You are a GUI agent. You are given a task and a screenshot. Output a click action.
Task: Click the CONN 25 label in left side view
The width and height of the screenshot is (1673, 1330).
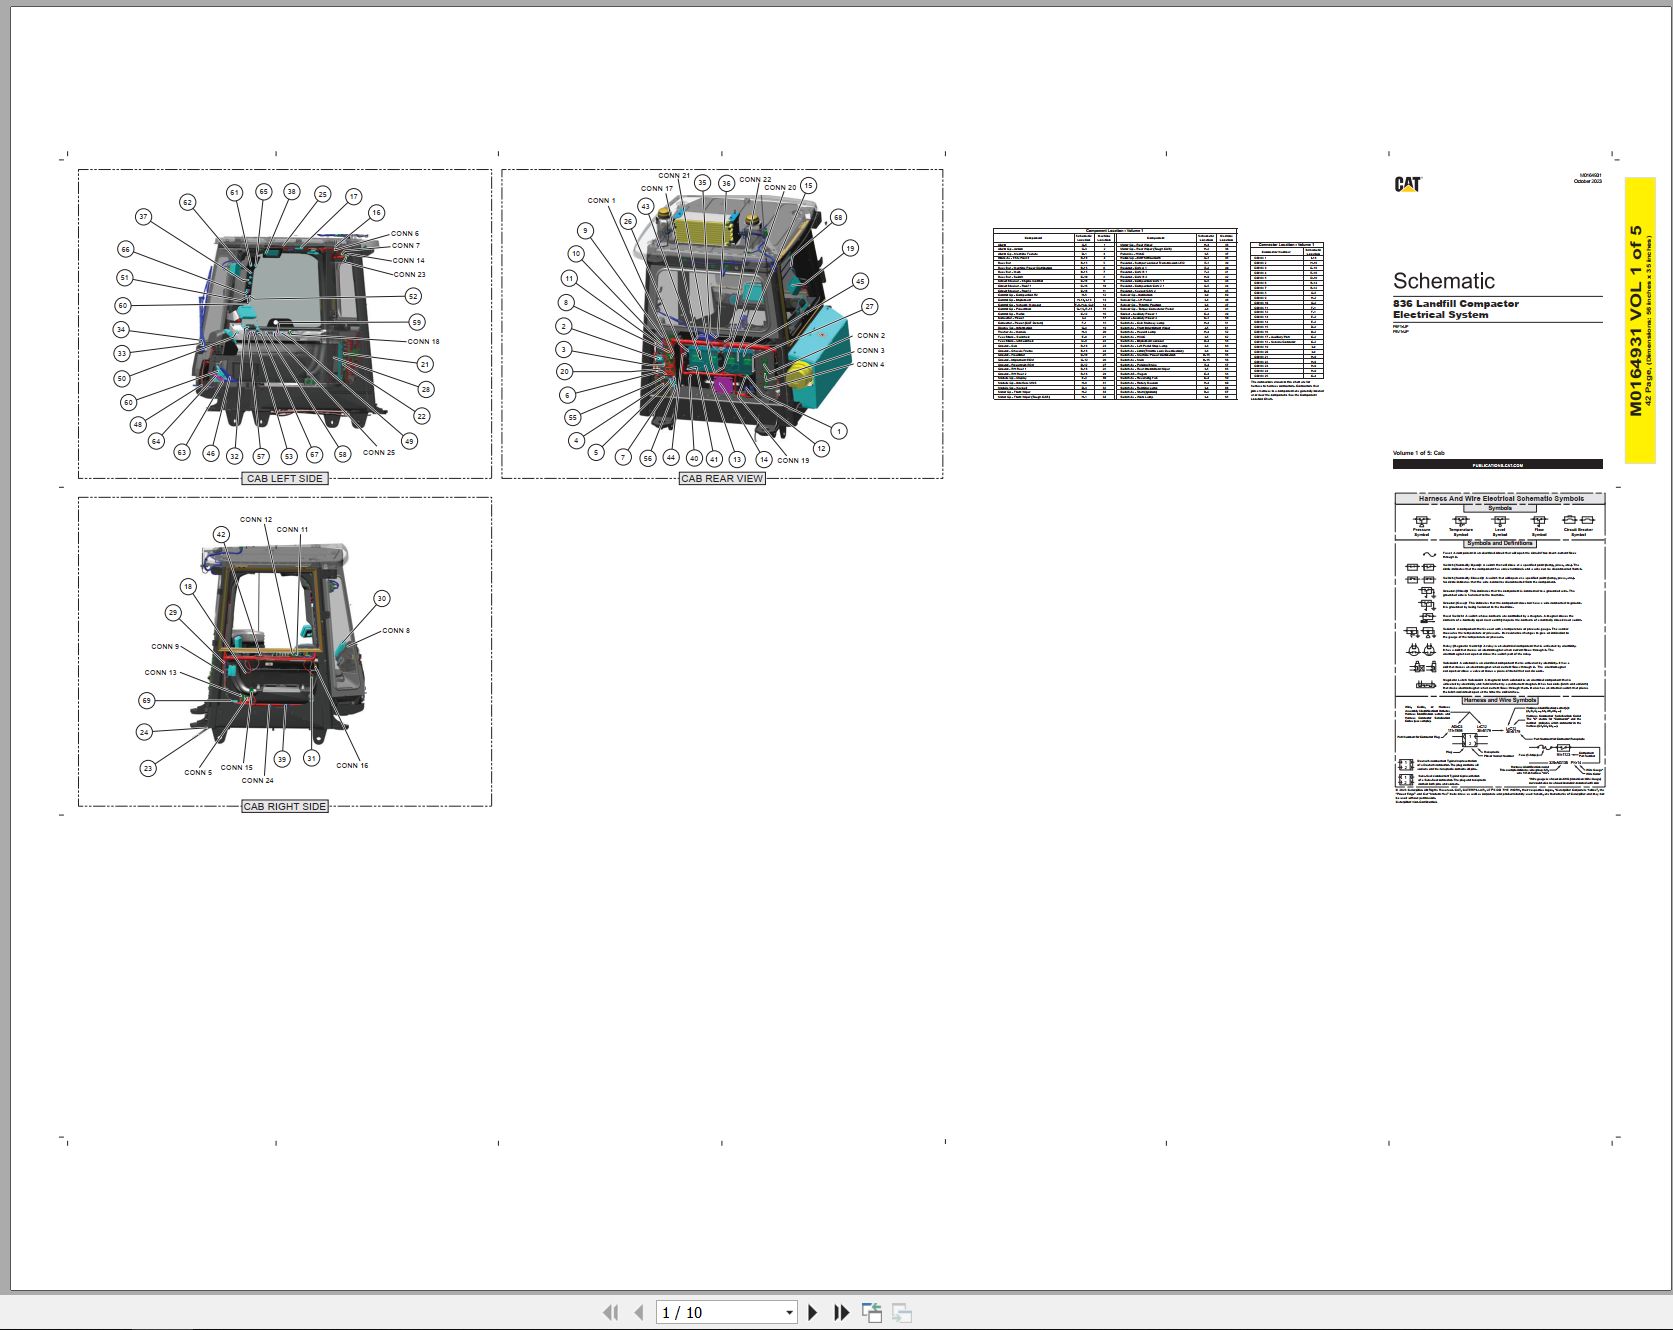pos(379,452)
